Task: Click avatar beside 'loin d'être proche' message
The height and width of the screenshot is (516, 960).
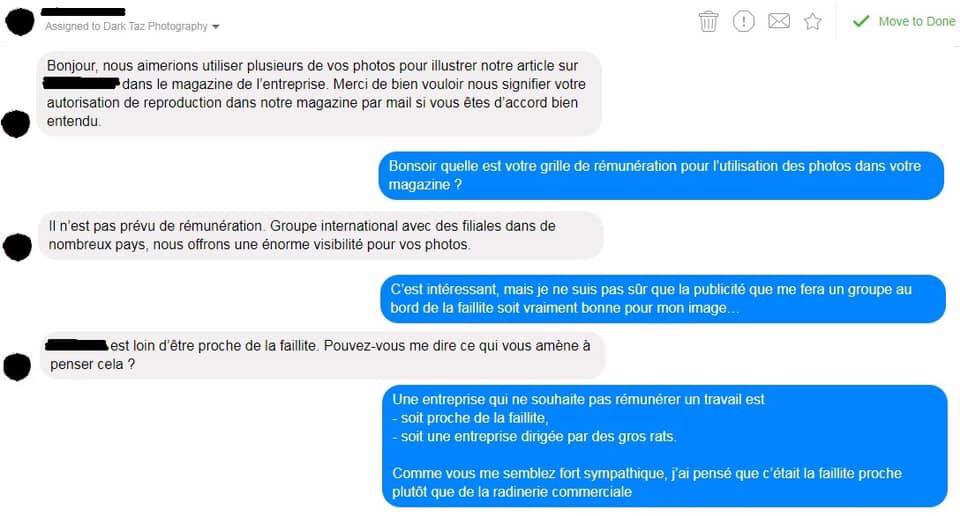Action: click(17, 367)
